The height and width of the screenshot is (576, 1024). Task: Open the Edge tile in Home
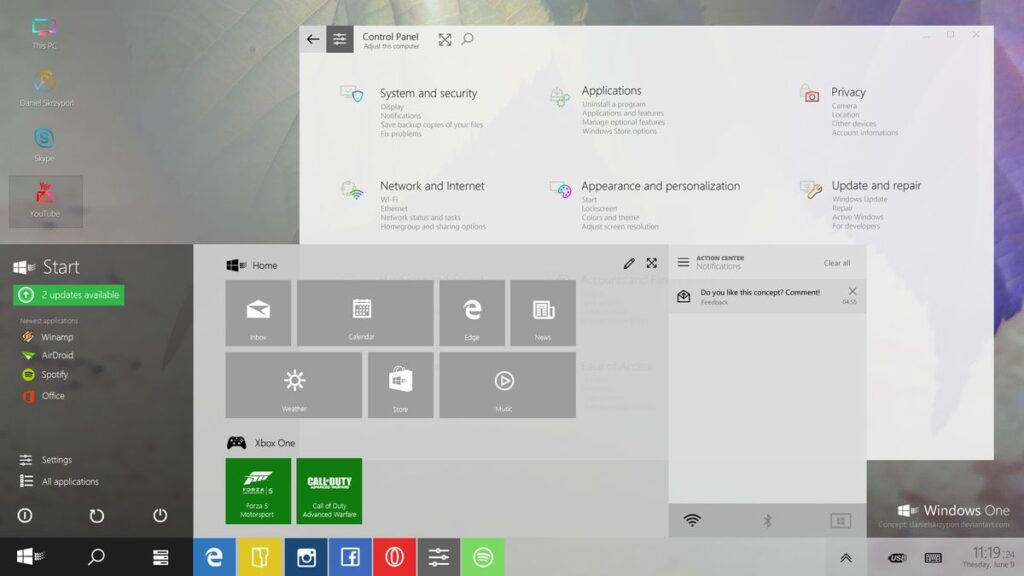coord(472,312)
